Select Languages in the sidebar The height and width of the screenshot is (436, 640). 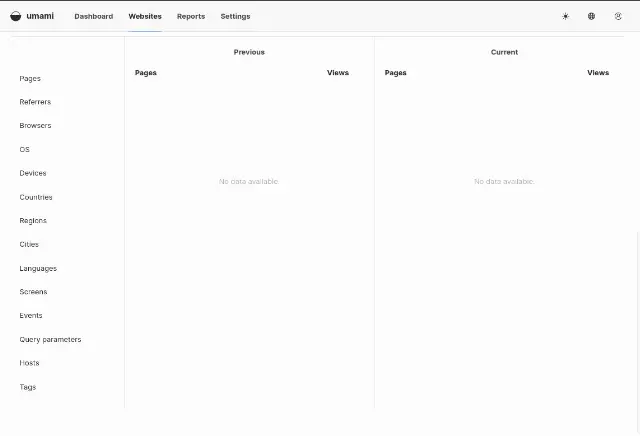click(x=38, y=268)
